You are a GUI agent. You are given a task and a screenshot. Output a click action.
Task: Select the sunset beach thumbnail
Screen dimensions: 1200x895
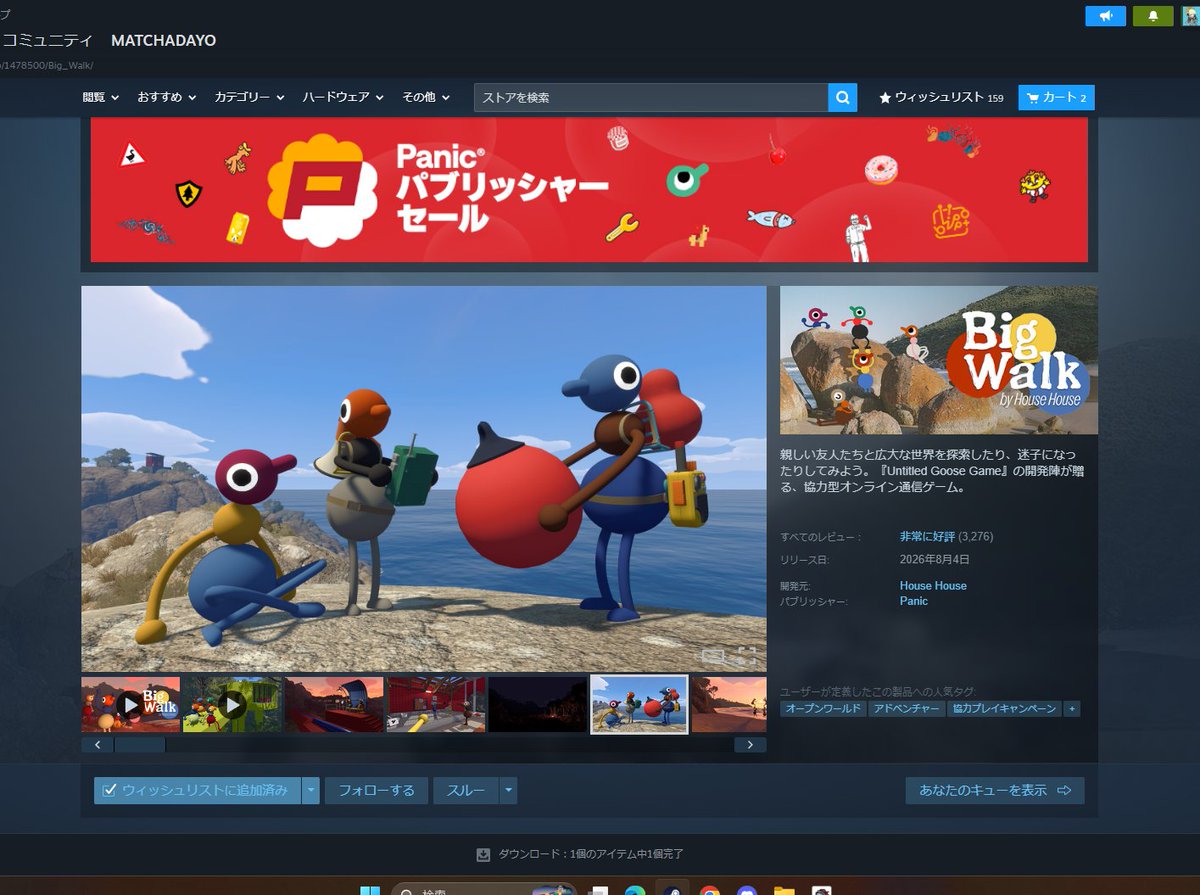pyautogui.click(x=729, y=705)
